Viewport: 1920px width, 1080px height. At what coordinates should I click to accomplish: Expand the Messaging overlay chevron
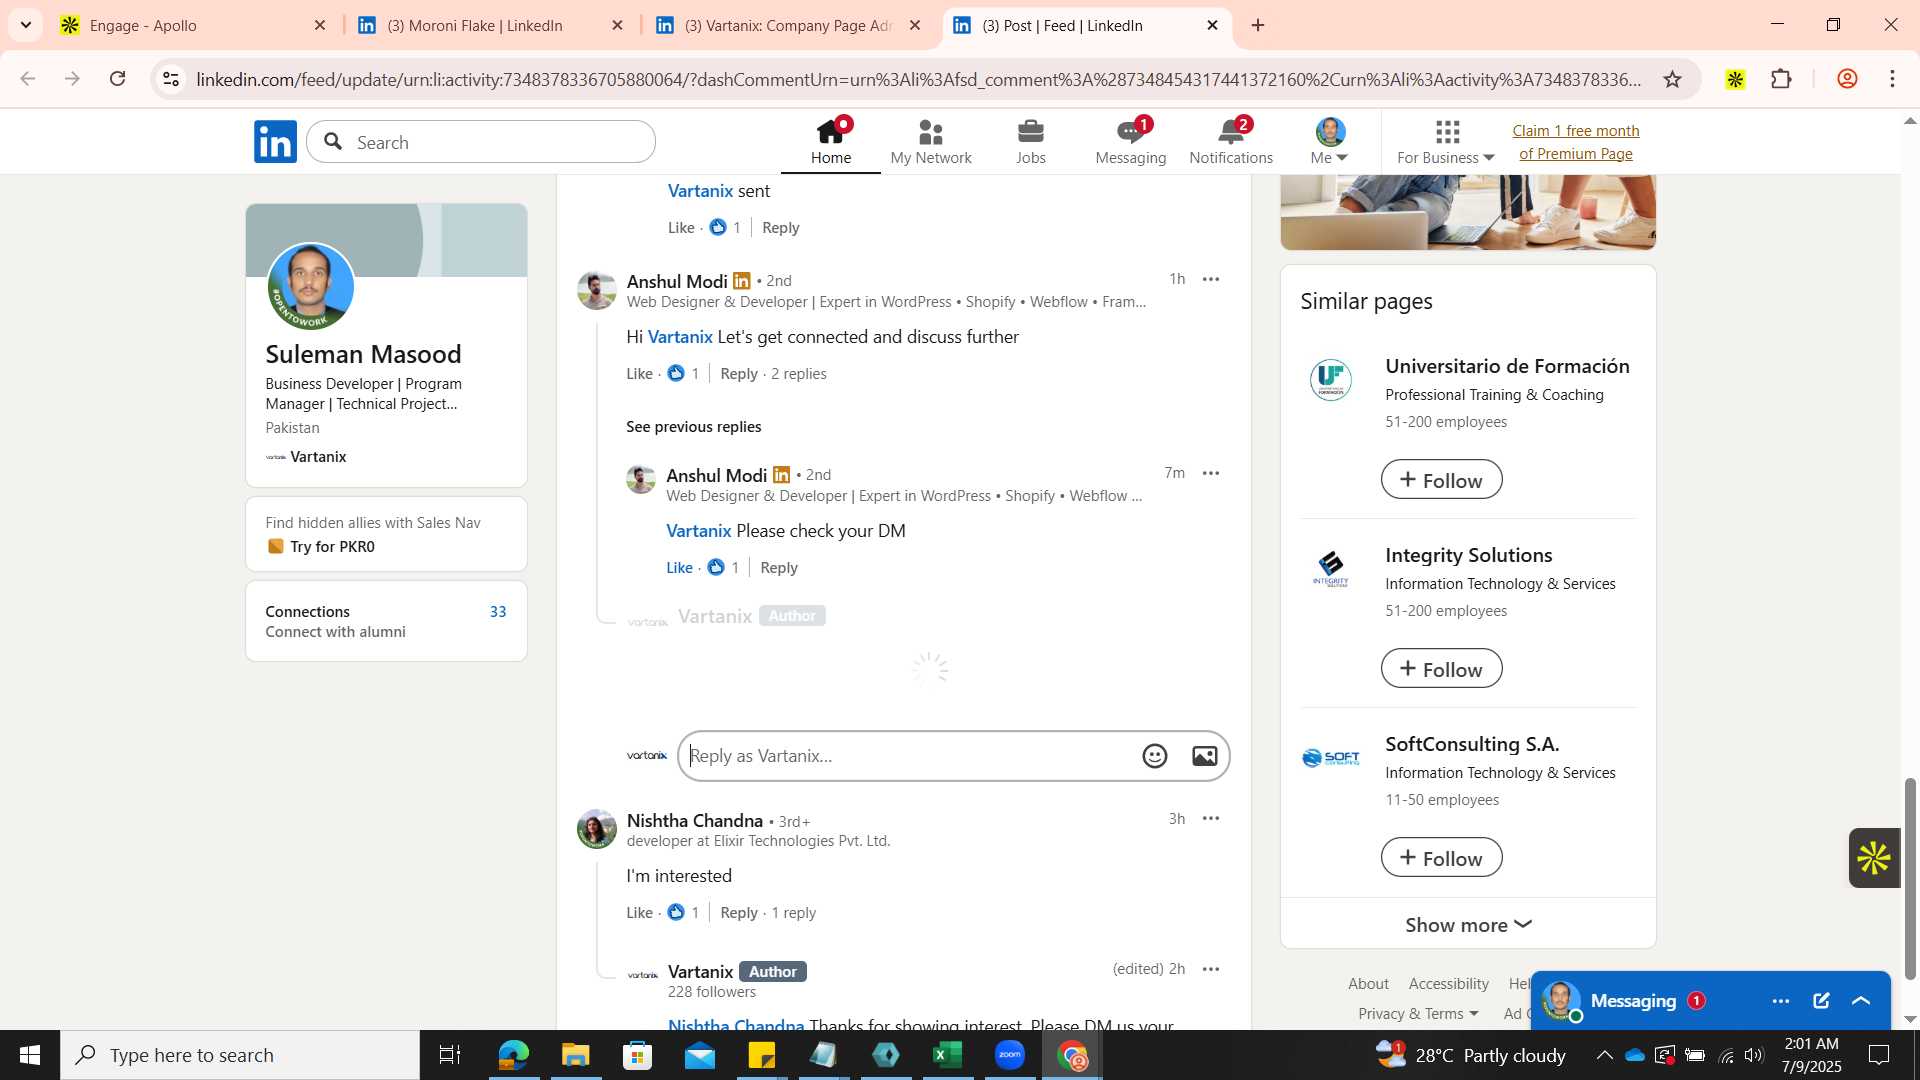[x=1861, y=1001]
